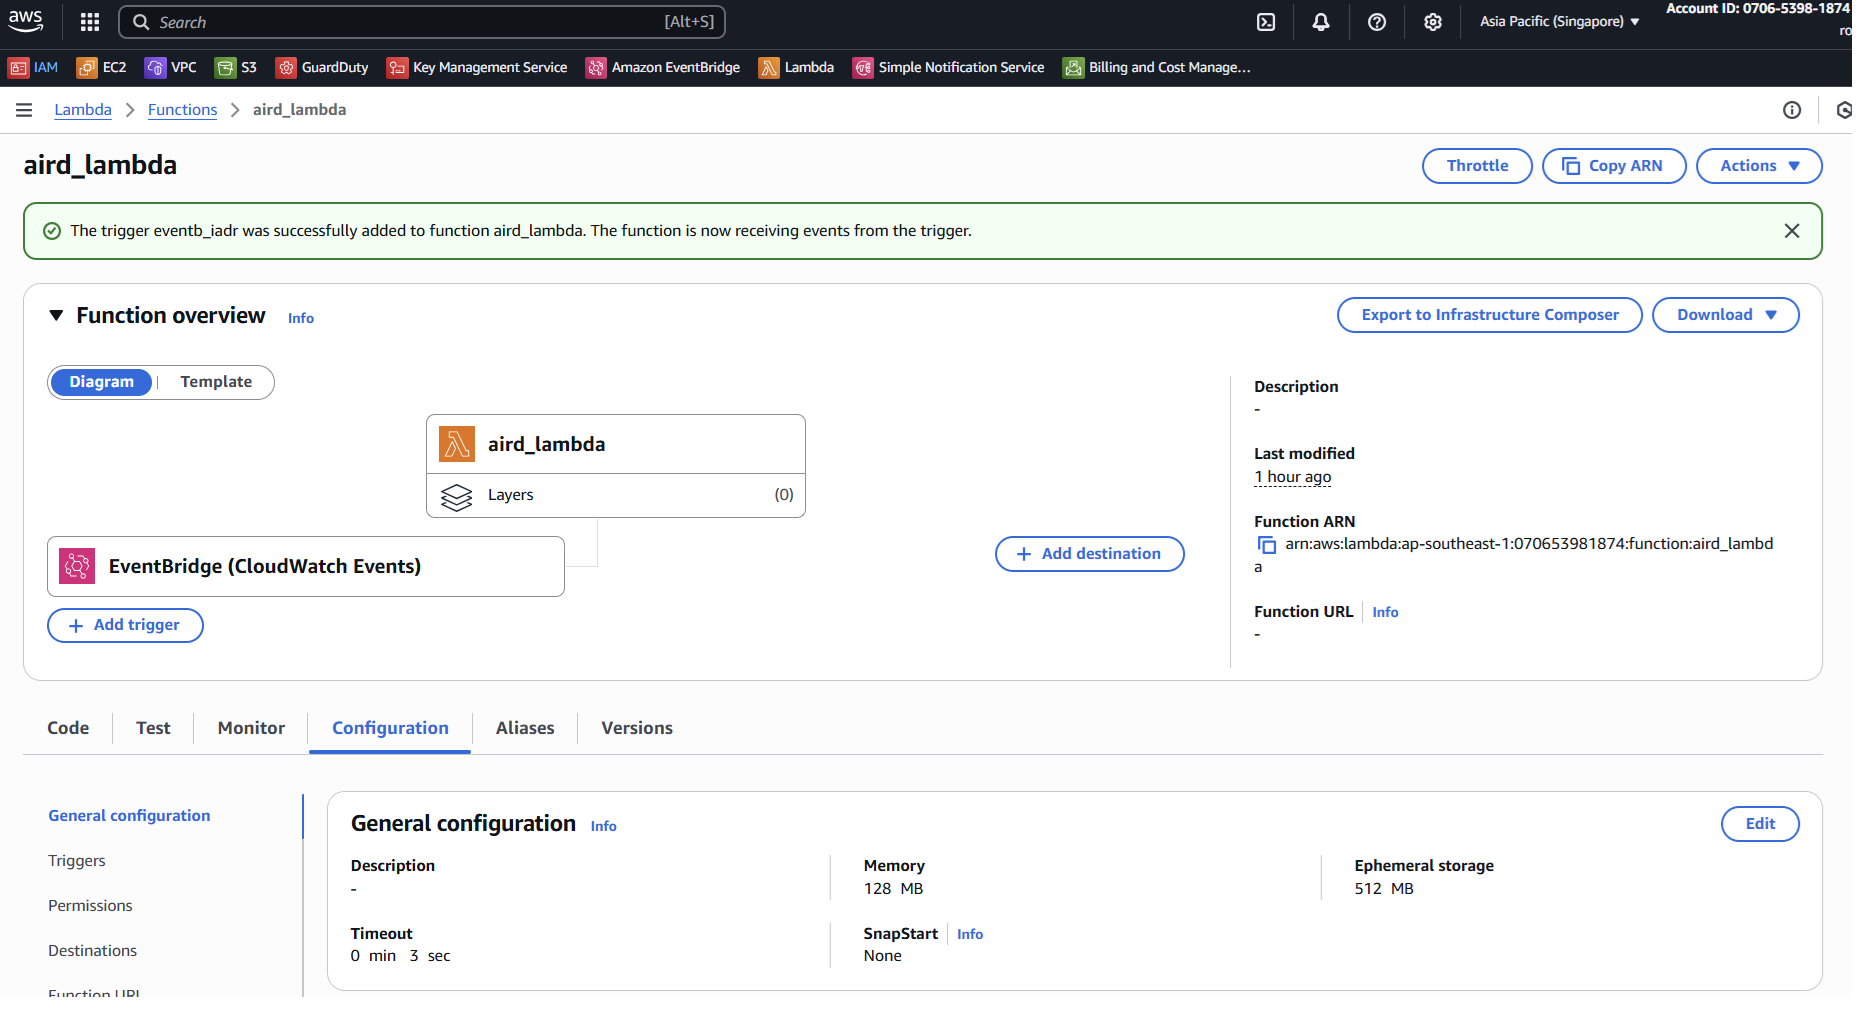Edit the General configuration settings
The width and height of the screenshot is (1867, 1020).
click(x=1760, y=824)
